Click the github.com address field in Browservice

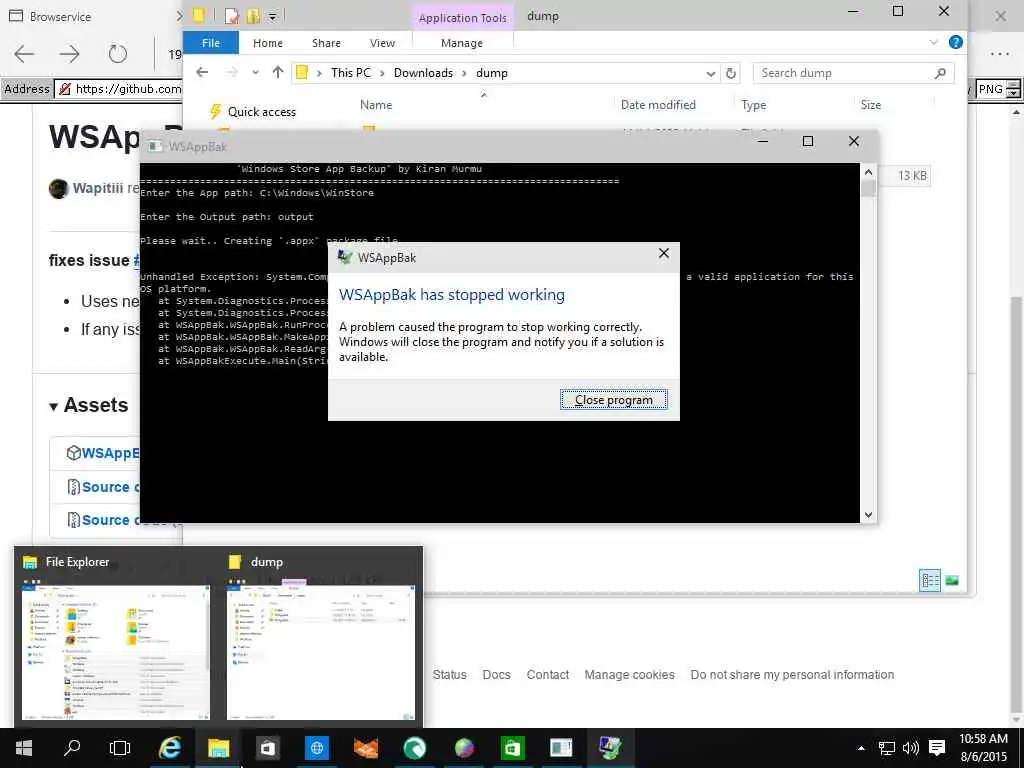(x=119, y=89)
